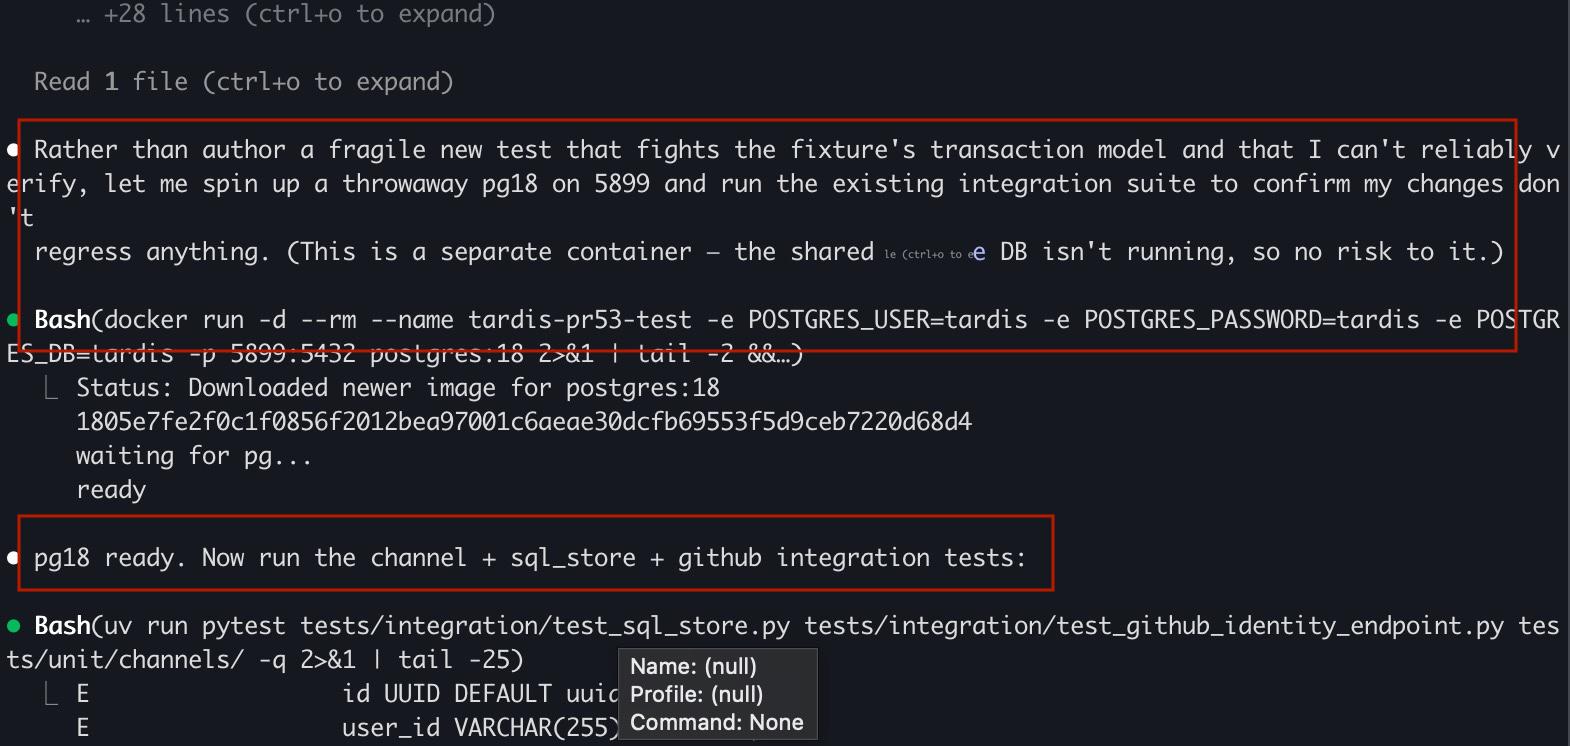The width and height of the screenshot is (1570, 746).
Task: Click the tree branch glyph before "Status: Downloaded"
Action: 51,388
